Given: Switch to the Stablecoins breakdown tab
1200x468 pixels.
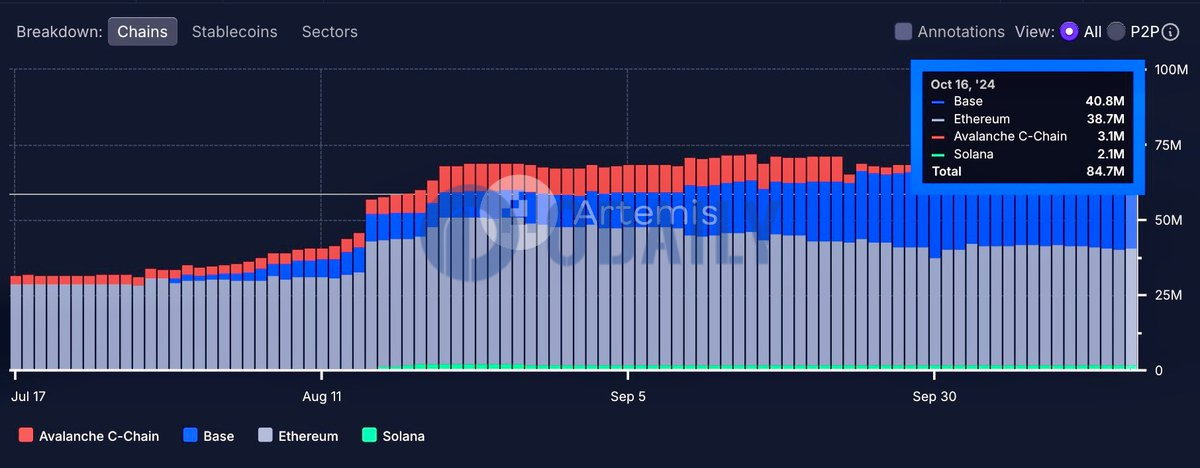Looking at the screenshot, I should [234, 31].
